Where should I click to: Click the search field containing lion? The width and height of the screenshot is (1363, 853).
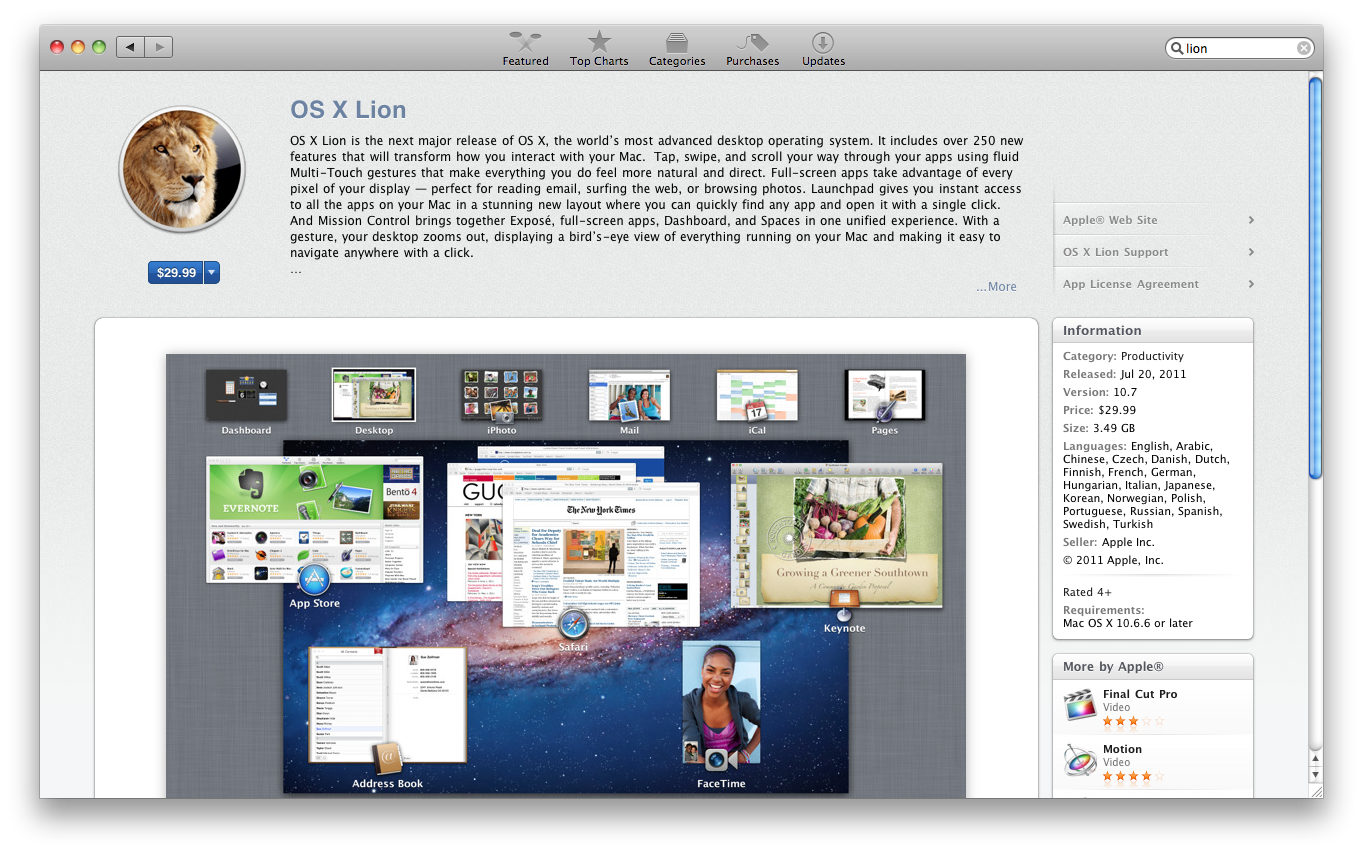pos(1240,48)
